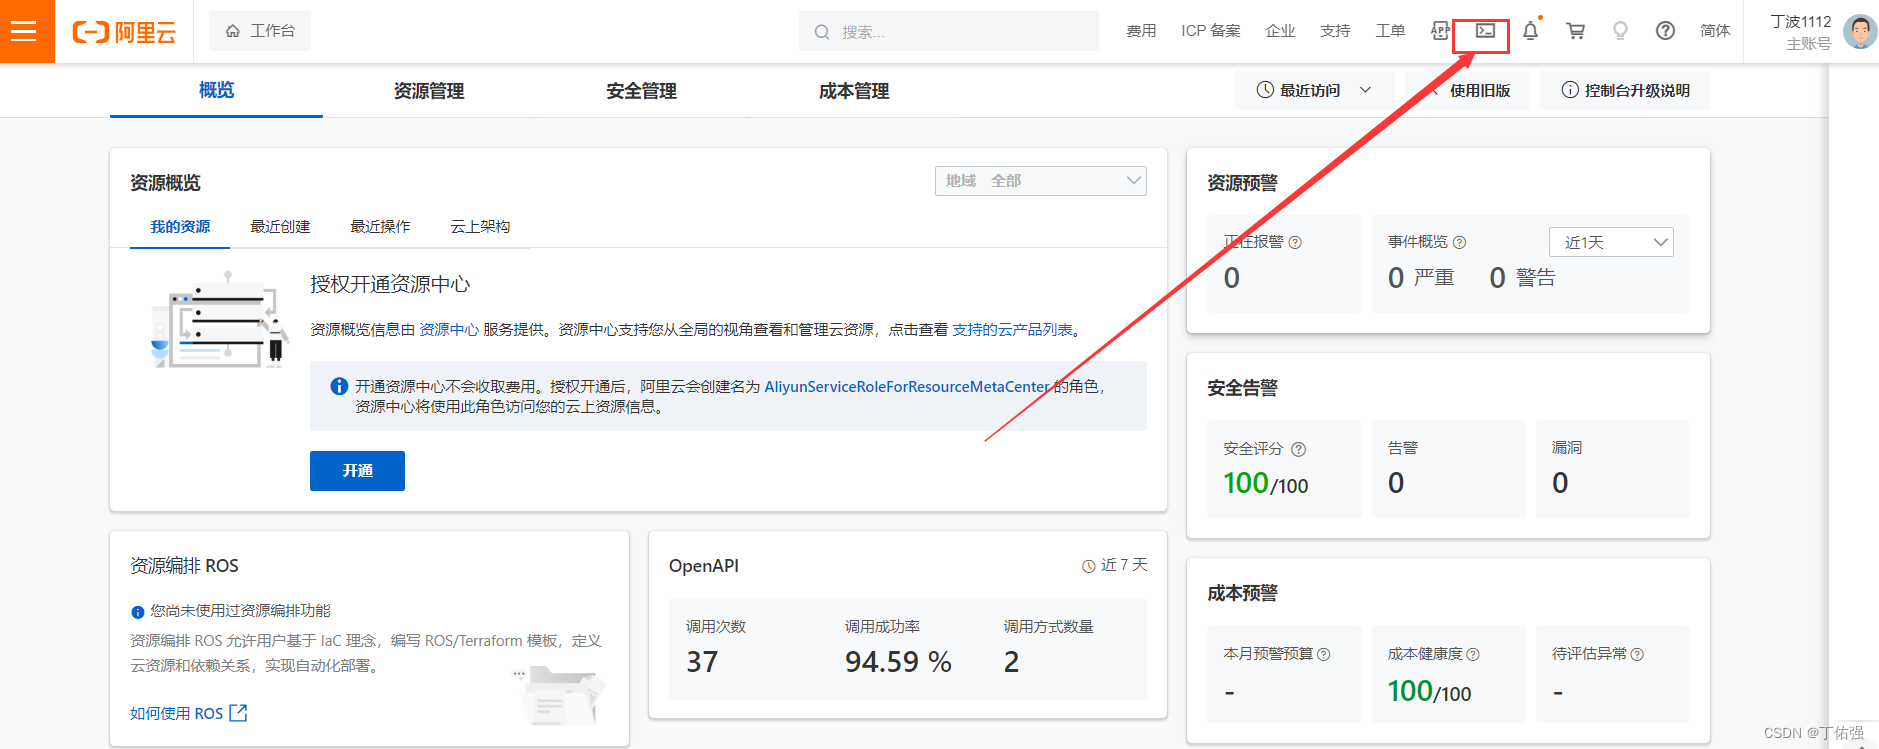Click the help icon next to 本月预警预算
Screen dimensions: 1879x749
pos(1323,654)
